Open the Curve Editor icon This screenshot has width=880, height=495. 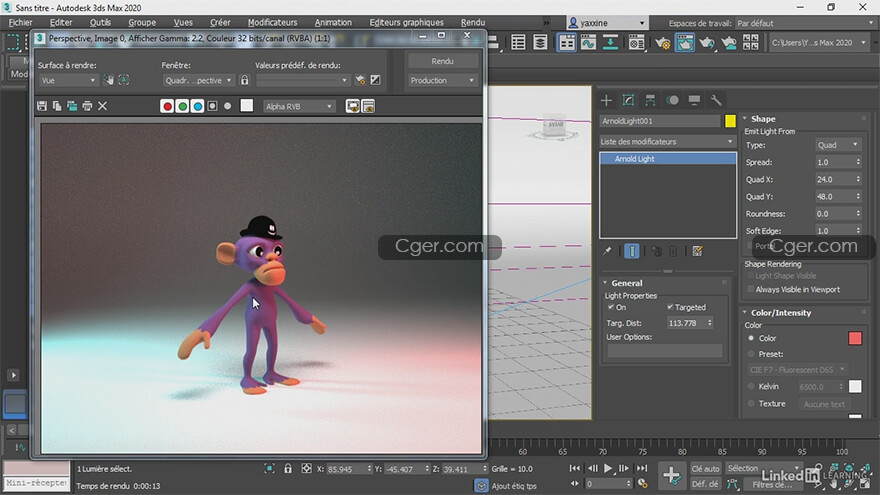[588, 43]
